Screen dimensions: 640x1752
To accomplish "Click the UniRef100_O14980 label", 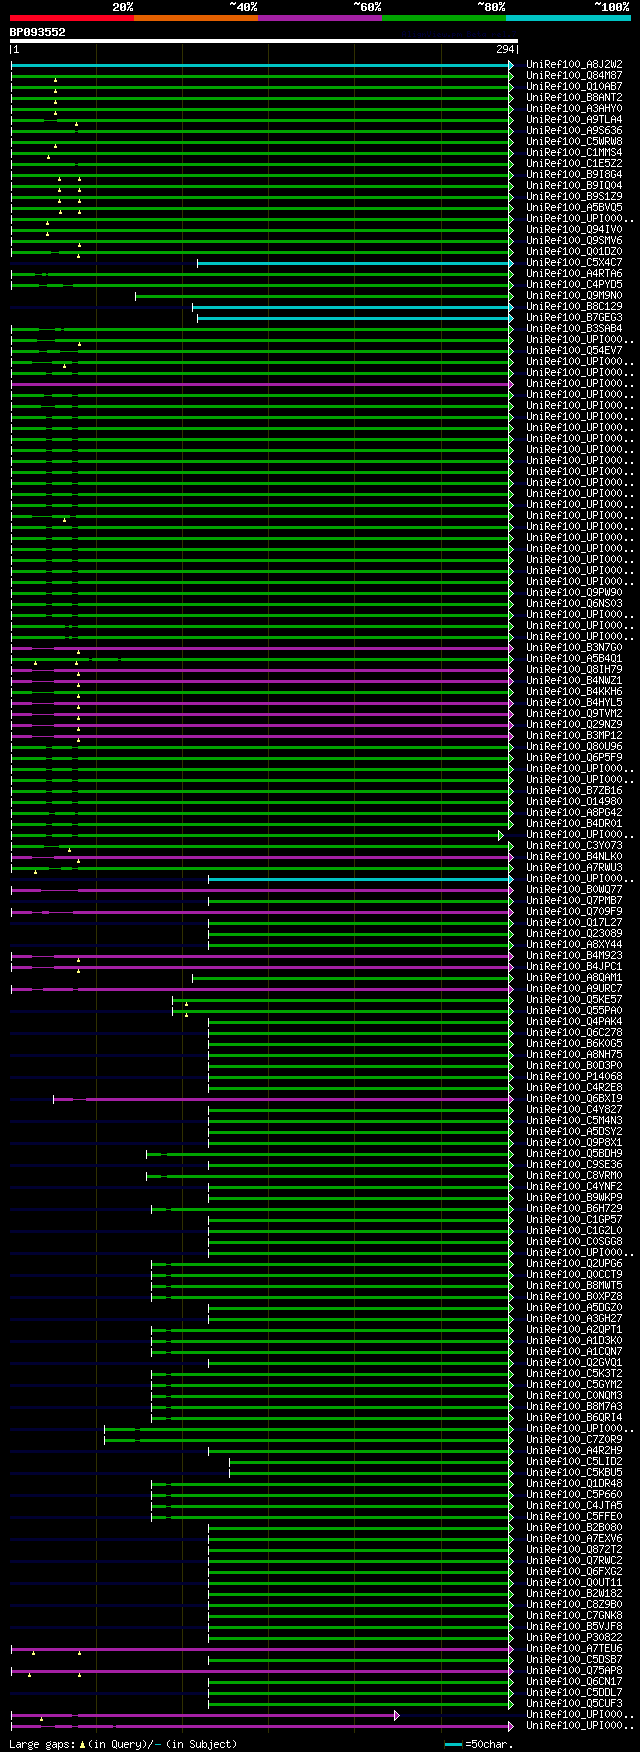I will pyautogui.click(x=573, y=802).
